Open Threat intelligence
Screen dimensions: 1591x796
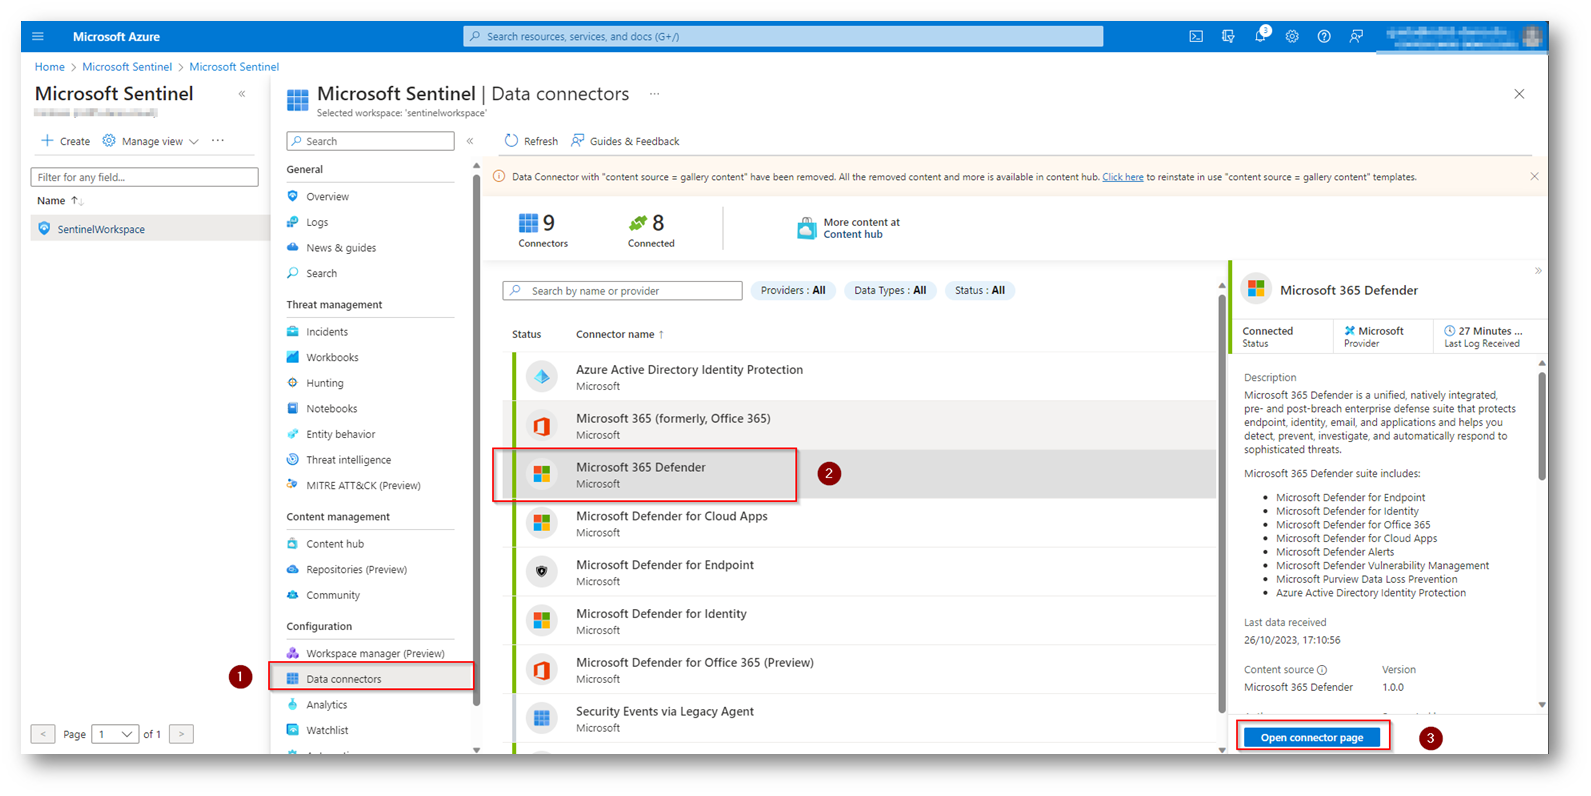348,460
